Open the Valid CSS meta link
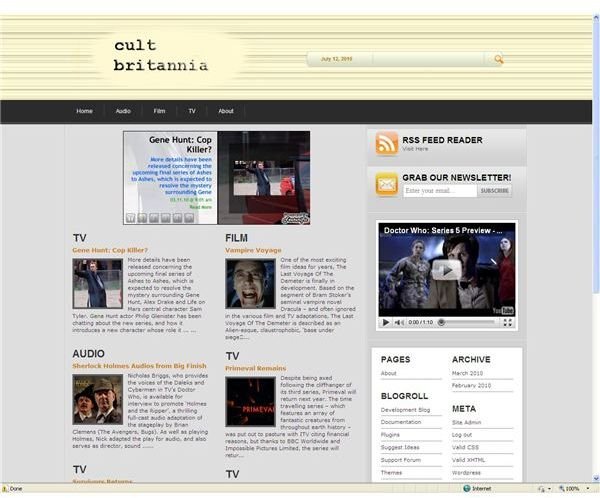600x498 pixels. 465,447
